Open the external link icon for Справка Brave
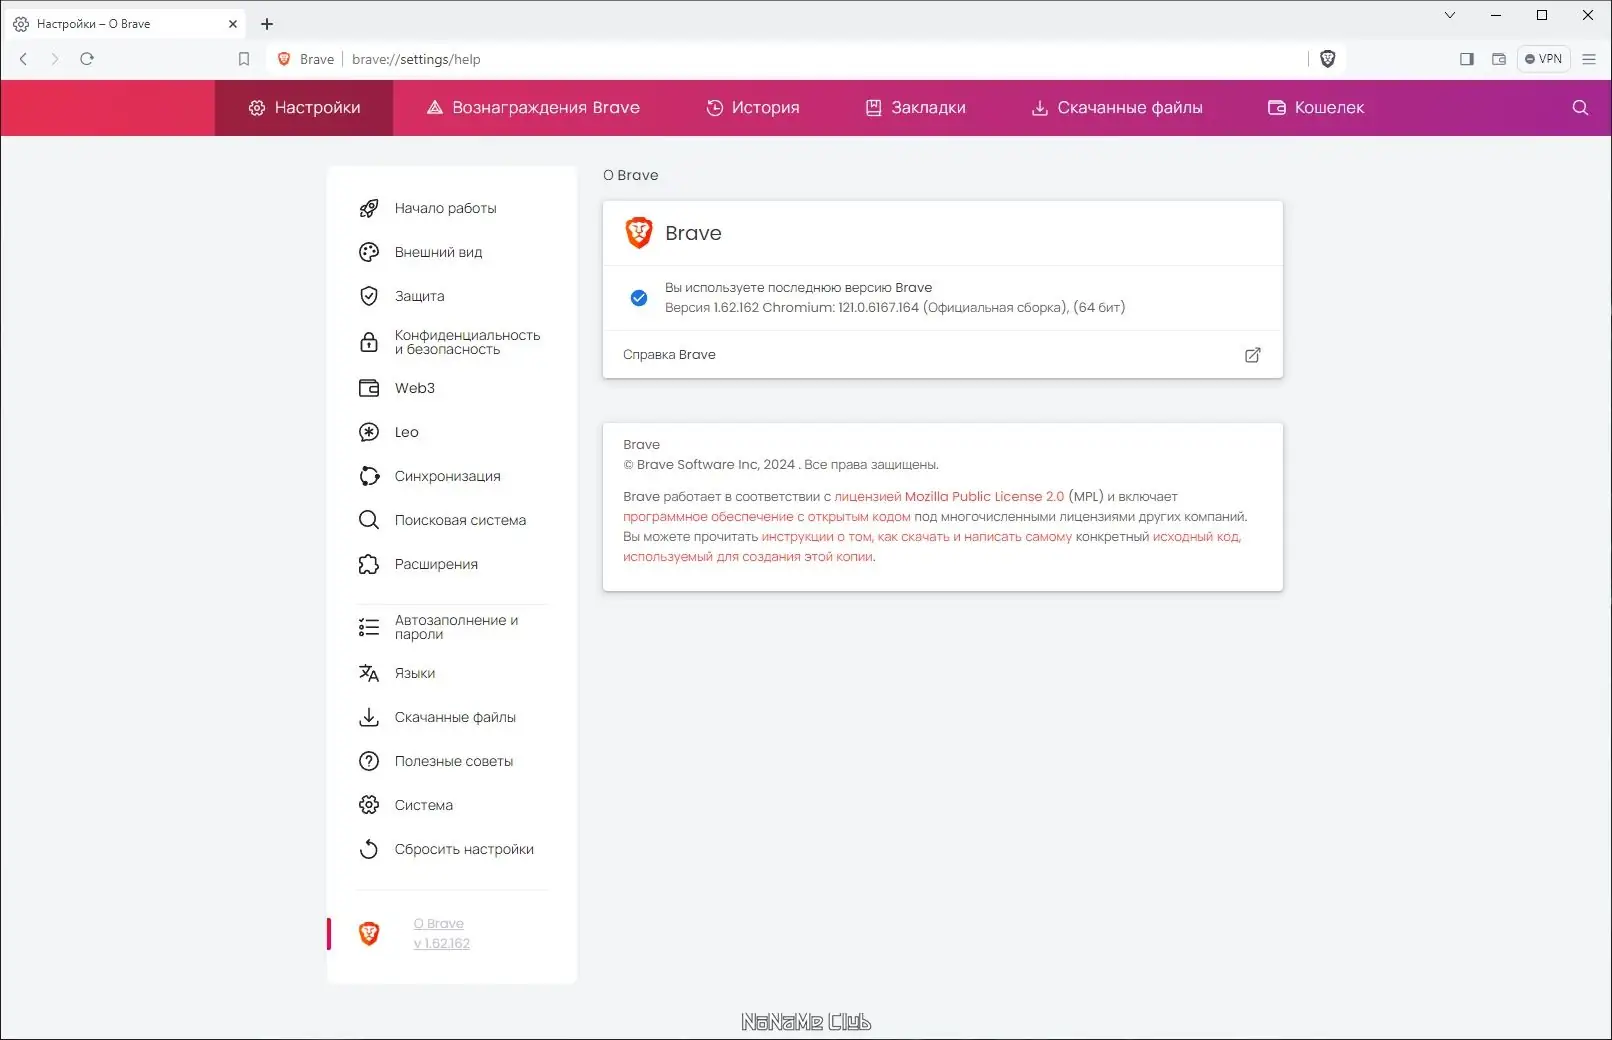 click(1253, 355)
